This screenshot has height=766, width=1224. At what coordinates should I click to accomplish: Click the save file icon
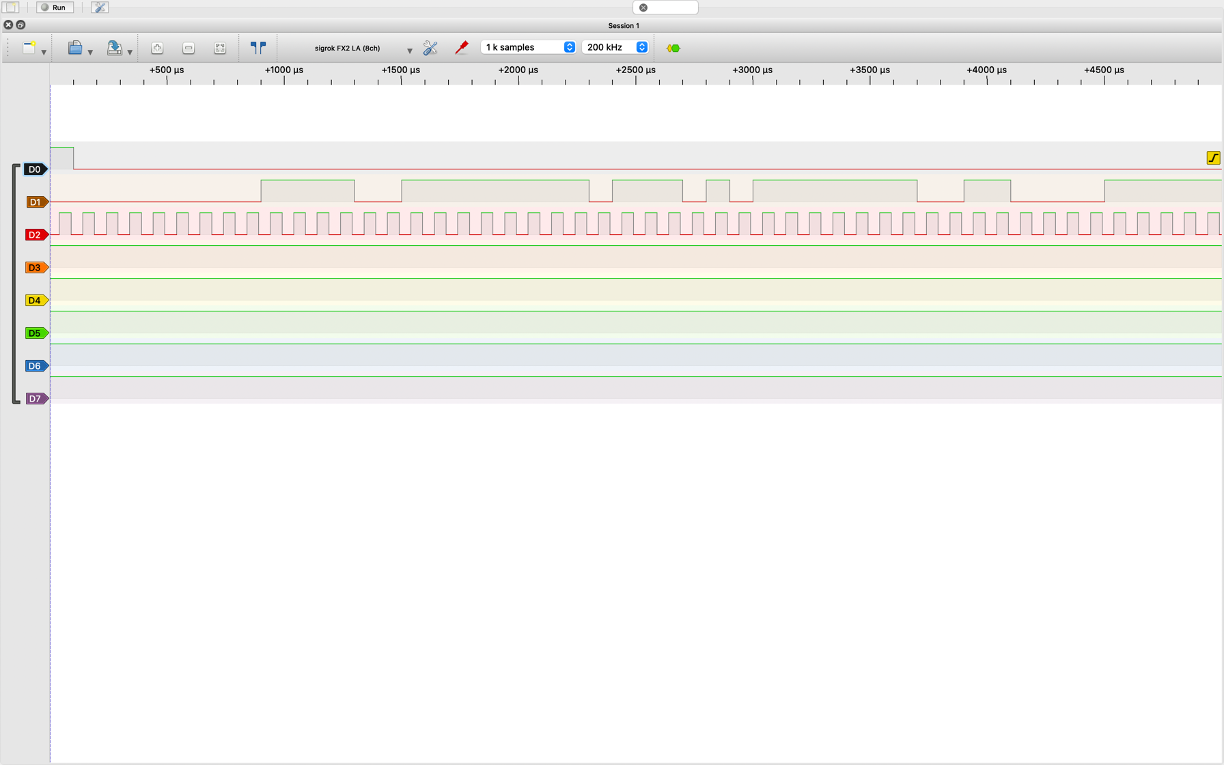click(114, 47)
